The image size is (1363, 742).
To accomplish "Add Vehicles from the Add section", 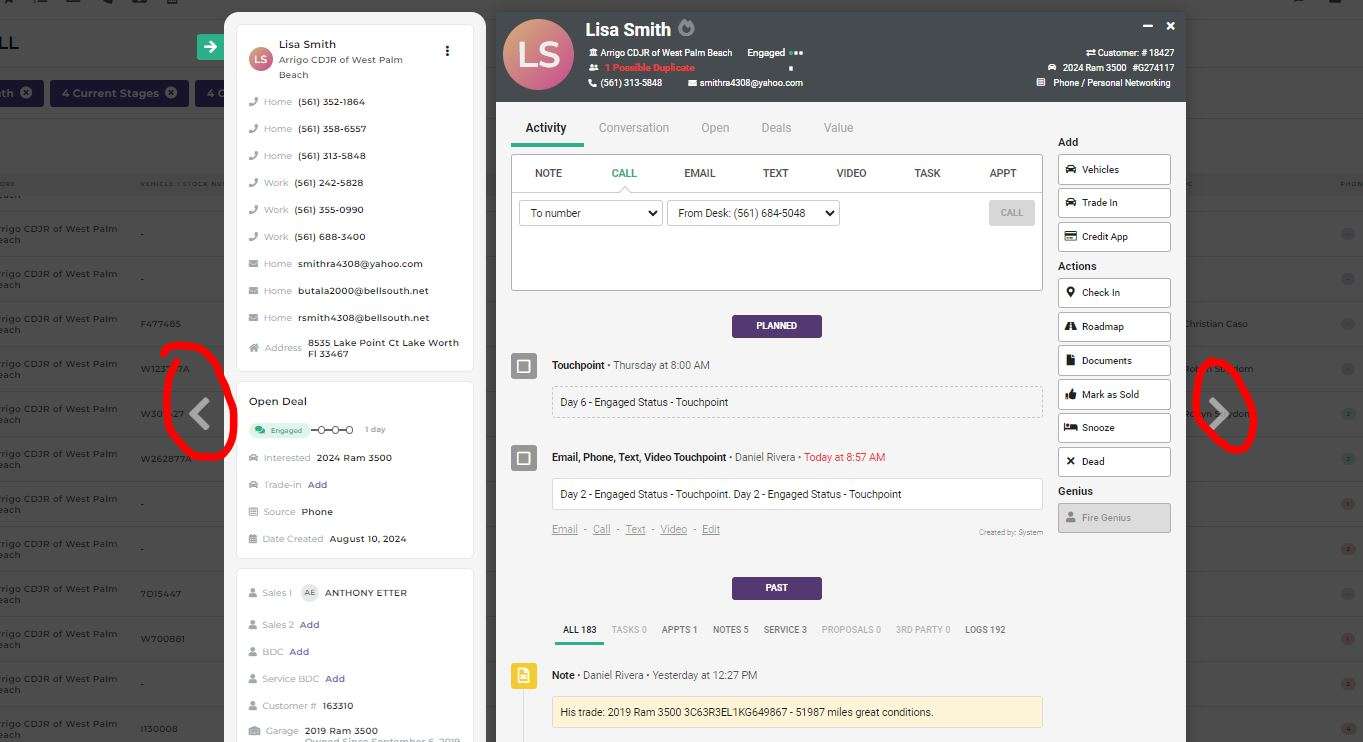I will 1114,170.
